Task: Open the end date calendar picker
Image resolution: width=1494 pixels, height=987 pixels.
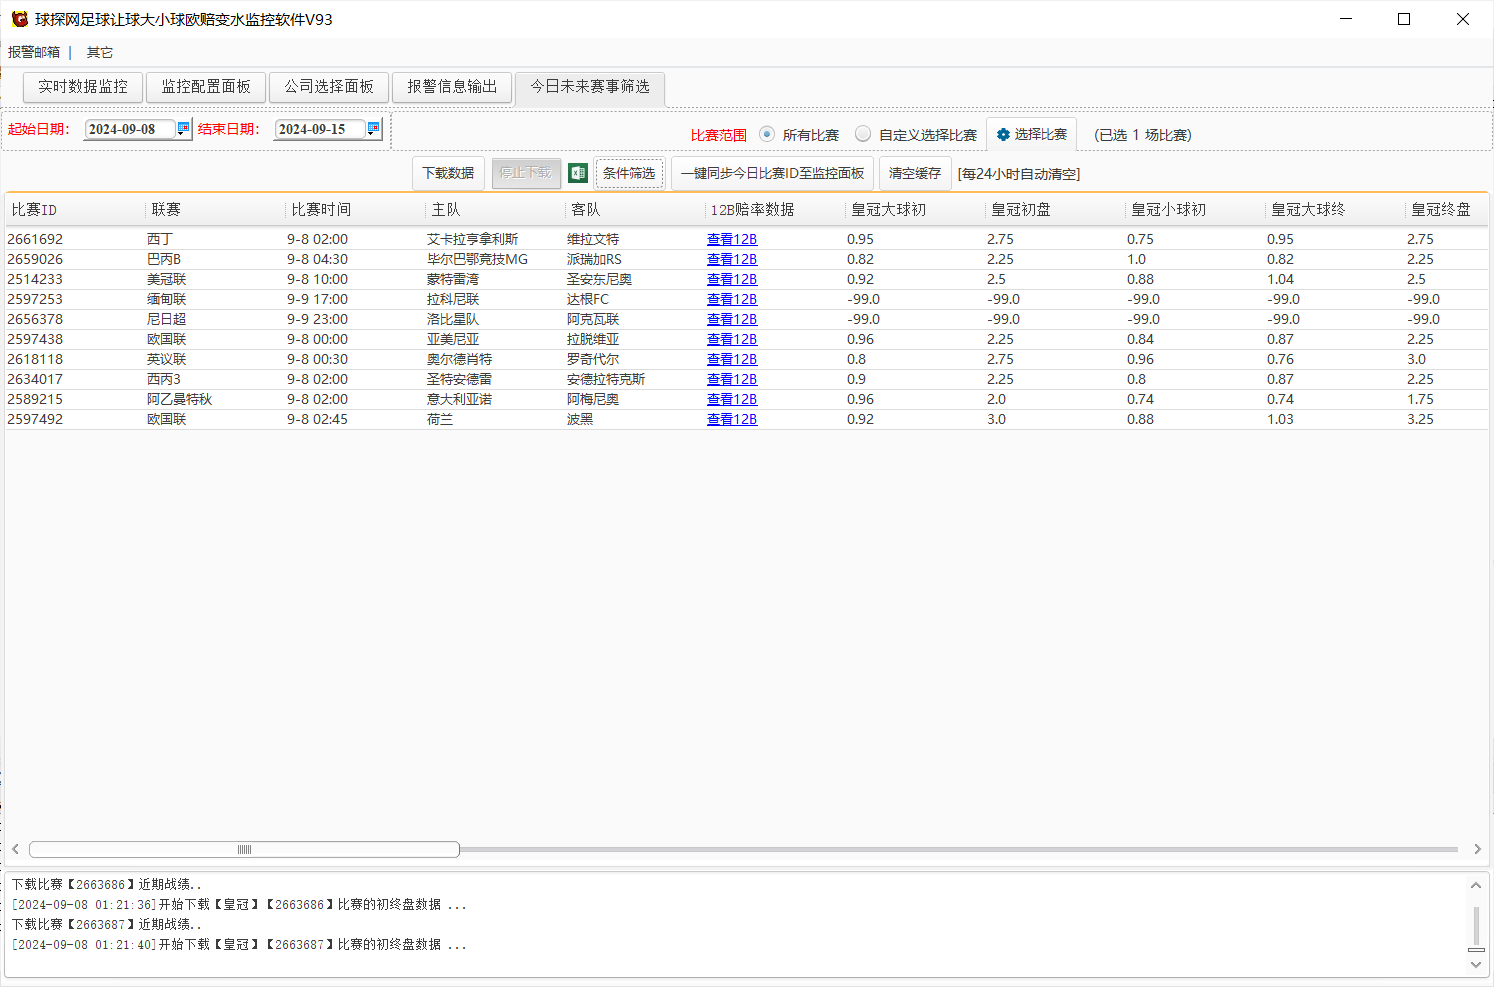Action: 374,128
